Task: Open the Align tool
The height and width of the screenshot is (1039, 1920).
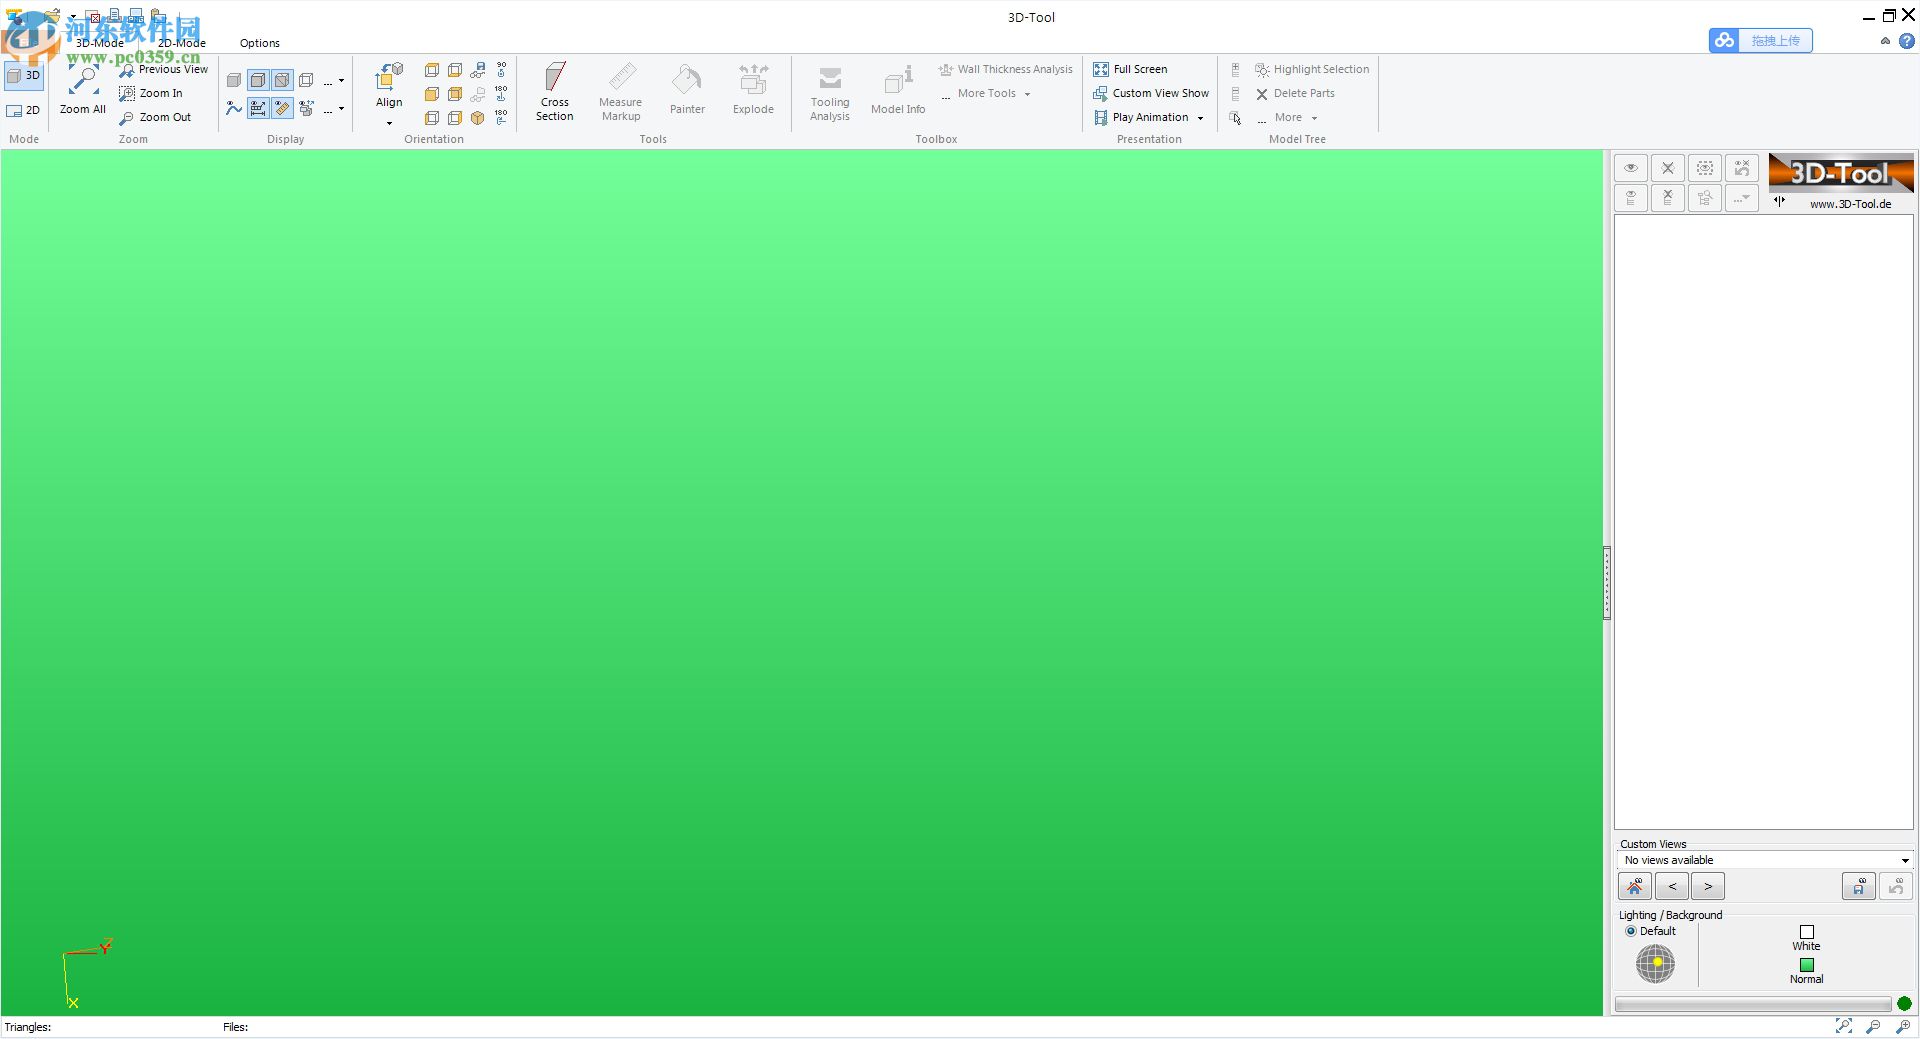Action: click(x=387, y=90)
